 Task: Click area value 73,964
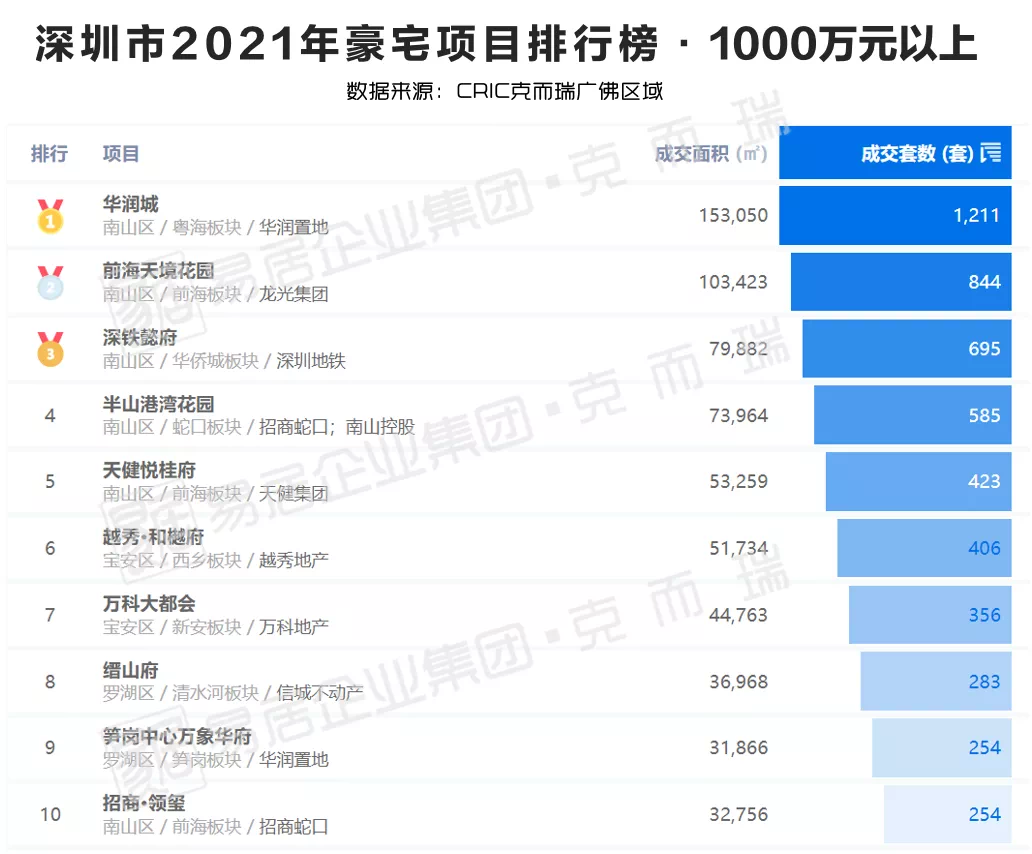pyautogui.click(x=738, y=415)
